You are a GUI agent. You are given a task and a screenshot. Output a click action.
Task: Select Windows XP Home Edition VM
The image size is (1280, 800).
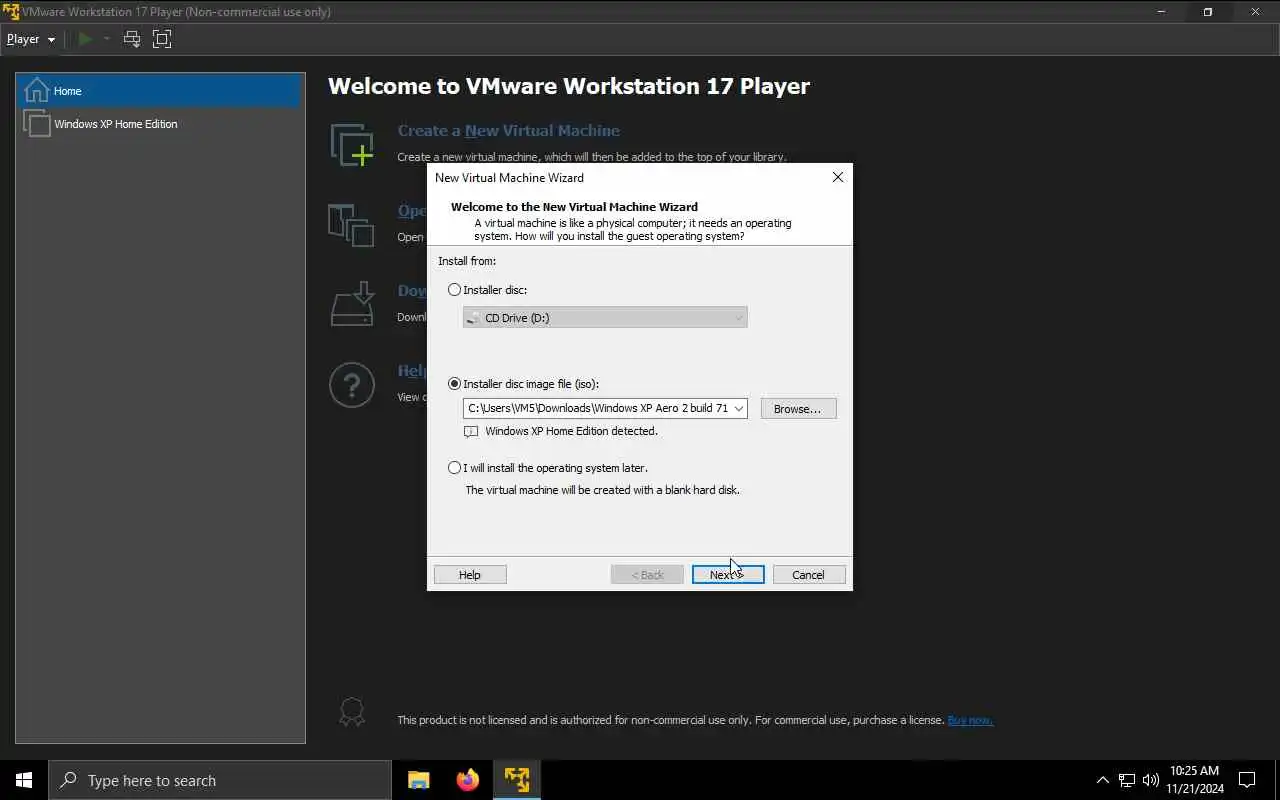160,124
